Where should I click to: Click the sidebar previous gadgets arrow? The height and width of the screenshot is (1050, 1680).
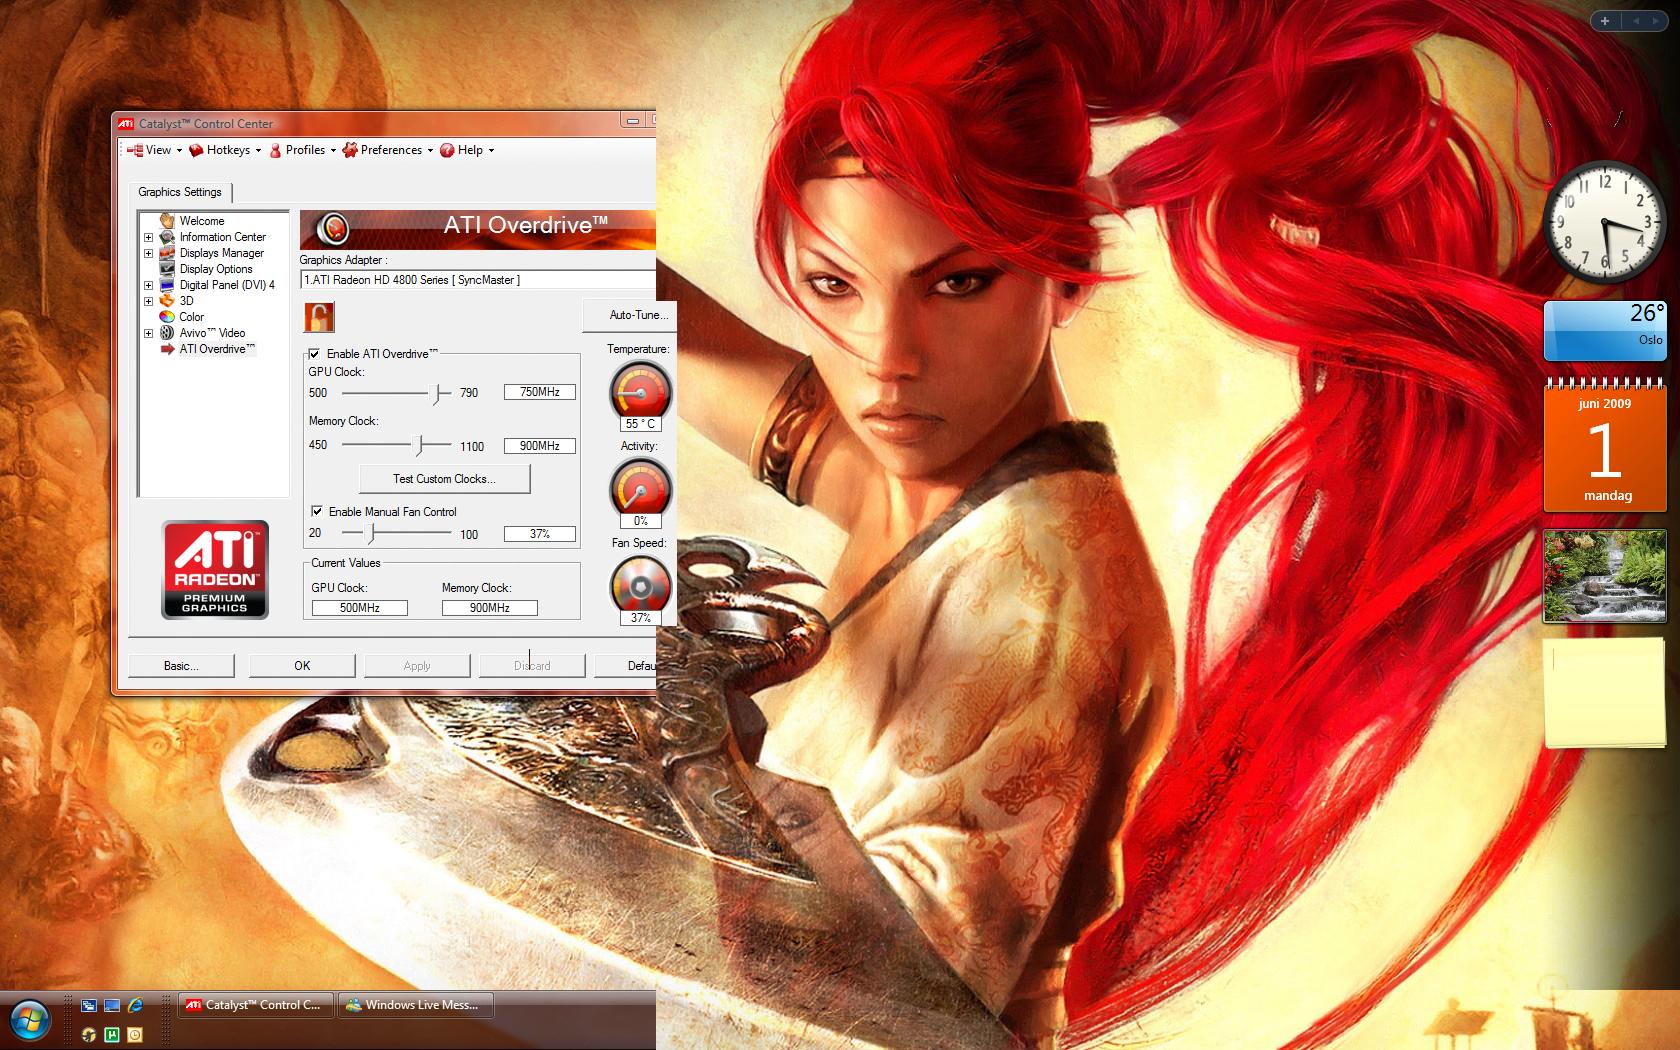pos(1636,20)
